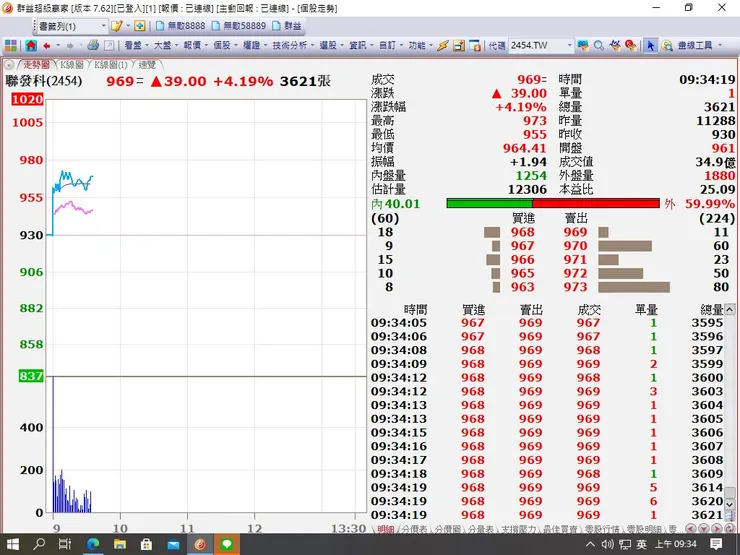This screenshot has height=555, width=740.
Task: Select the 分量表 bottom tab
Action: [480, 530]
